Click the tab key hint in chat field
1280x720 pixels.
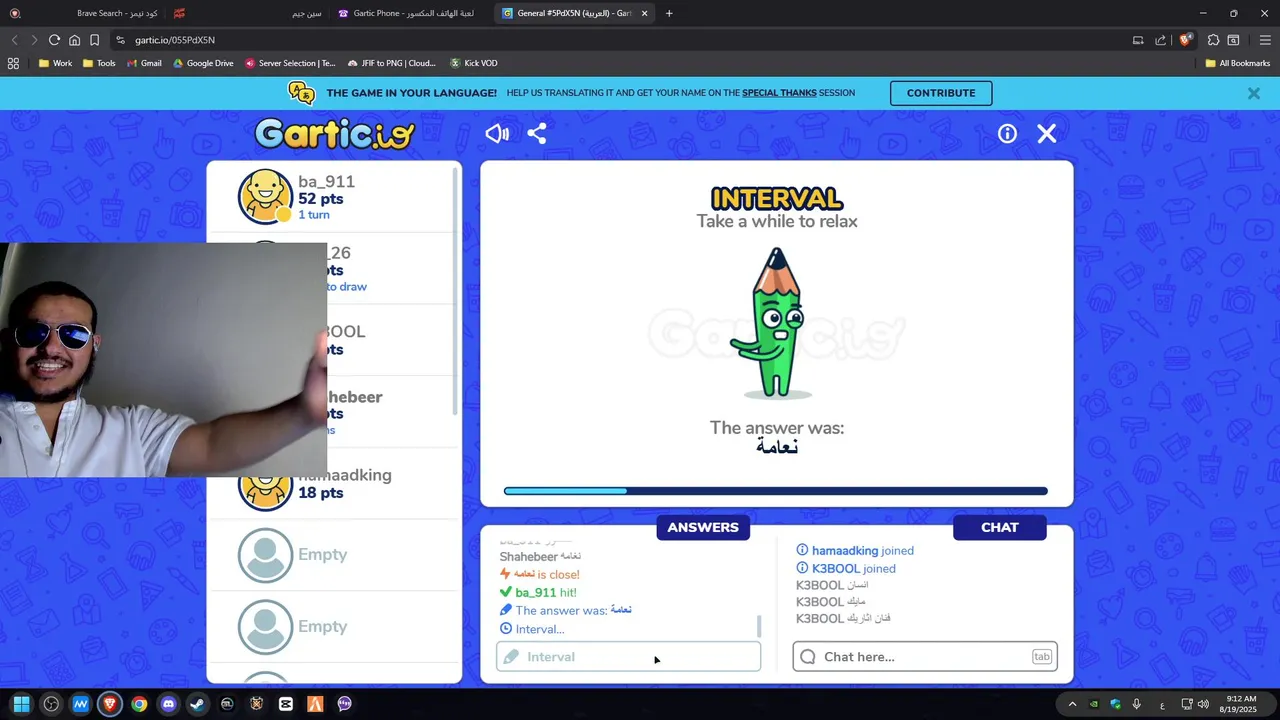pyautogui.click(x=1042, y=657)
